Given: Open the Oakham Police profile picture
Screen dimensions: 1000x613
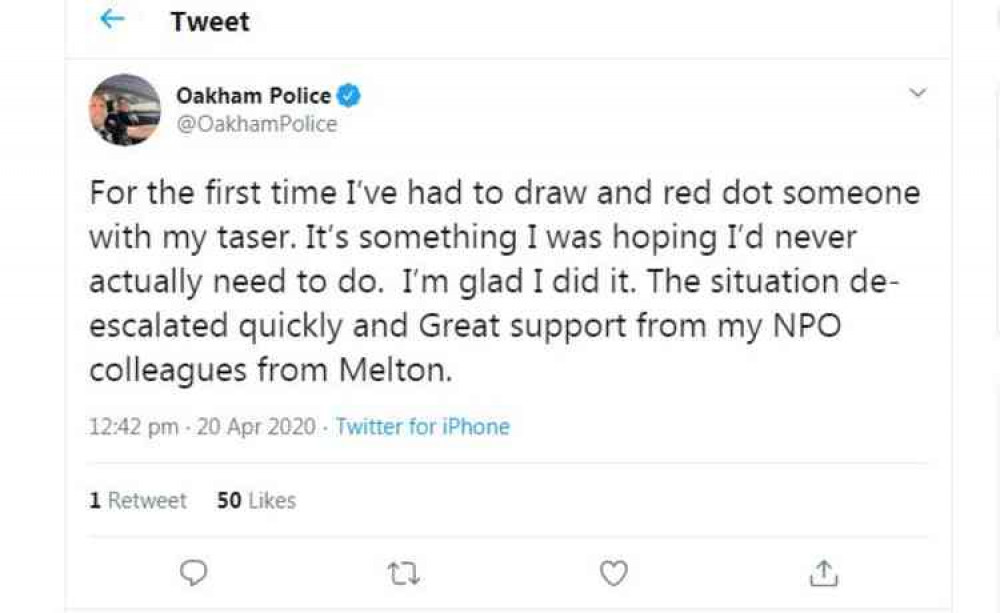Looking at the screenshot, I should [x=124, y=110].
